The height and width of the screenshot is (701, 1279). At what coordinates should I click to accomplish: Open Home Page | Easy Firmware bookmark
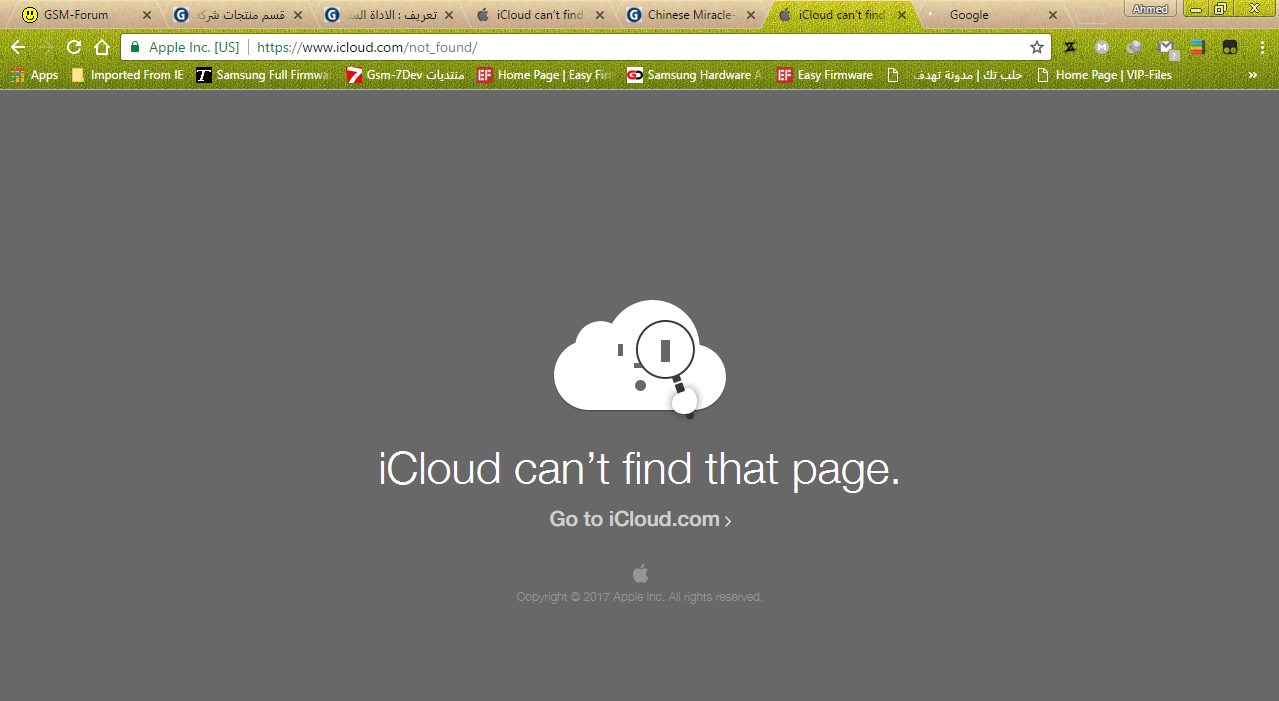click(545, 75)
